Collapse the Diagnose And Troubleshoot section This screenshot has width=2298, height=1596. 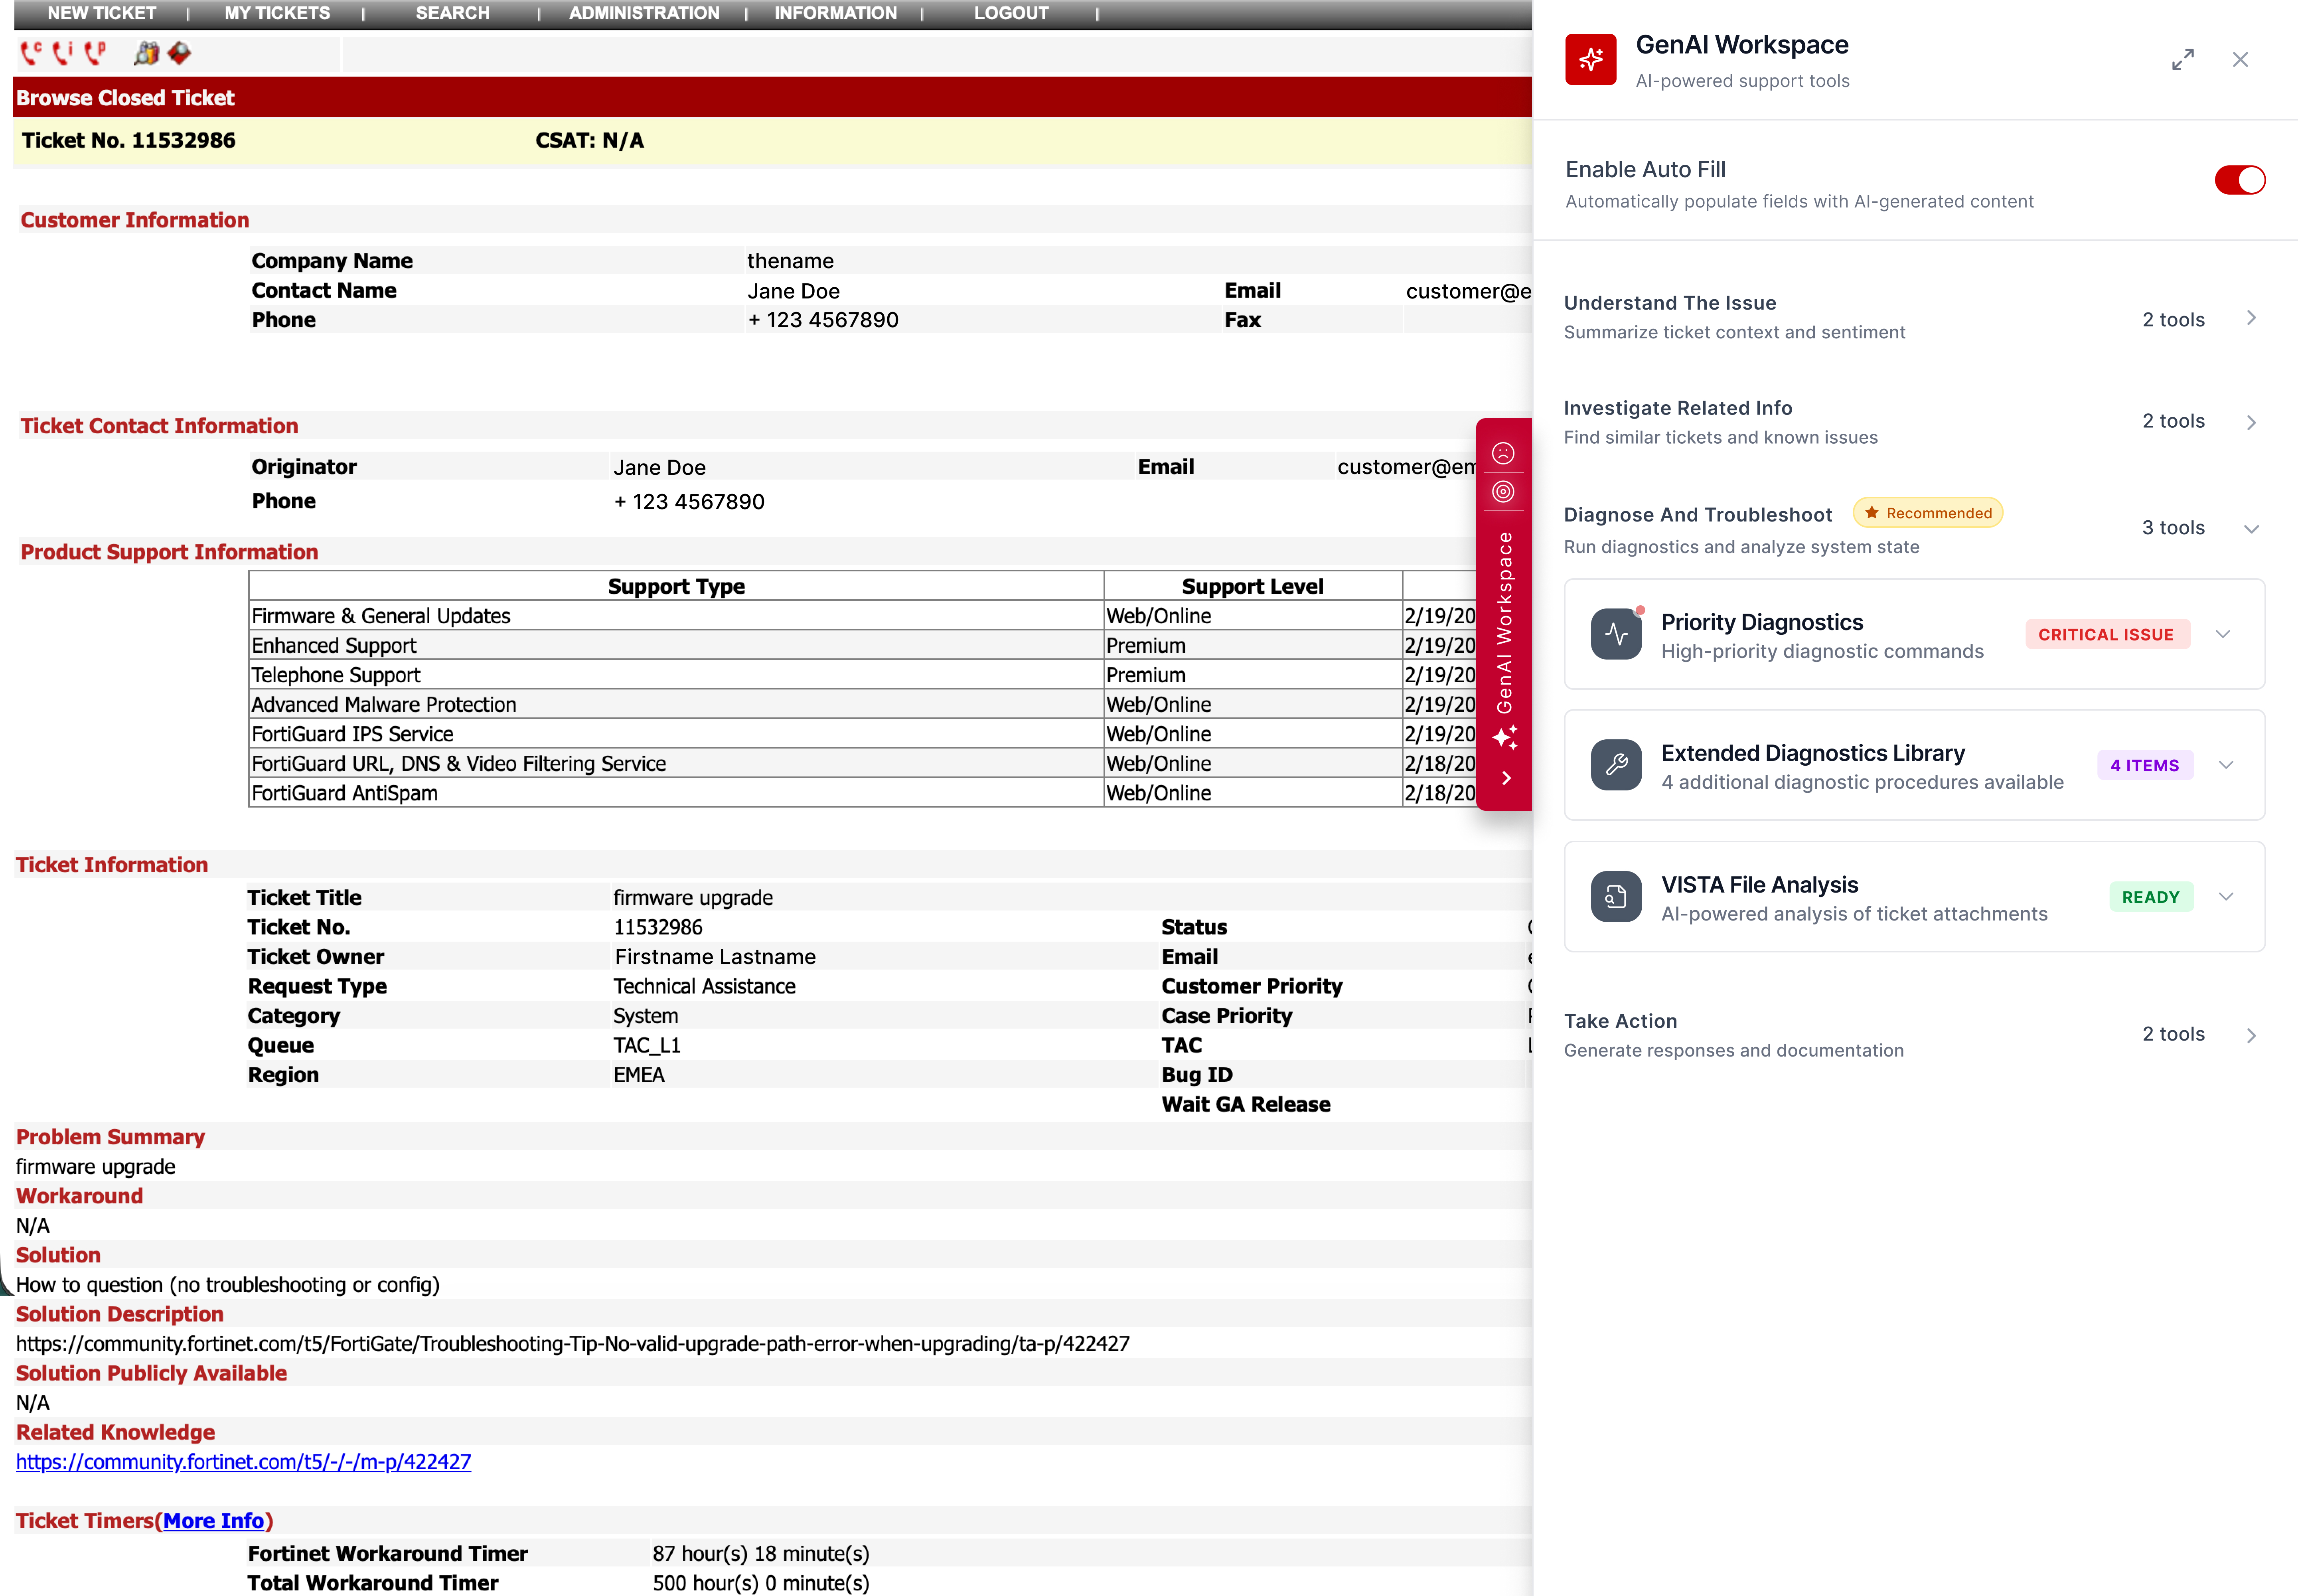2251,529
